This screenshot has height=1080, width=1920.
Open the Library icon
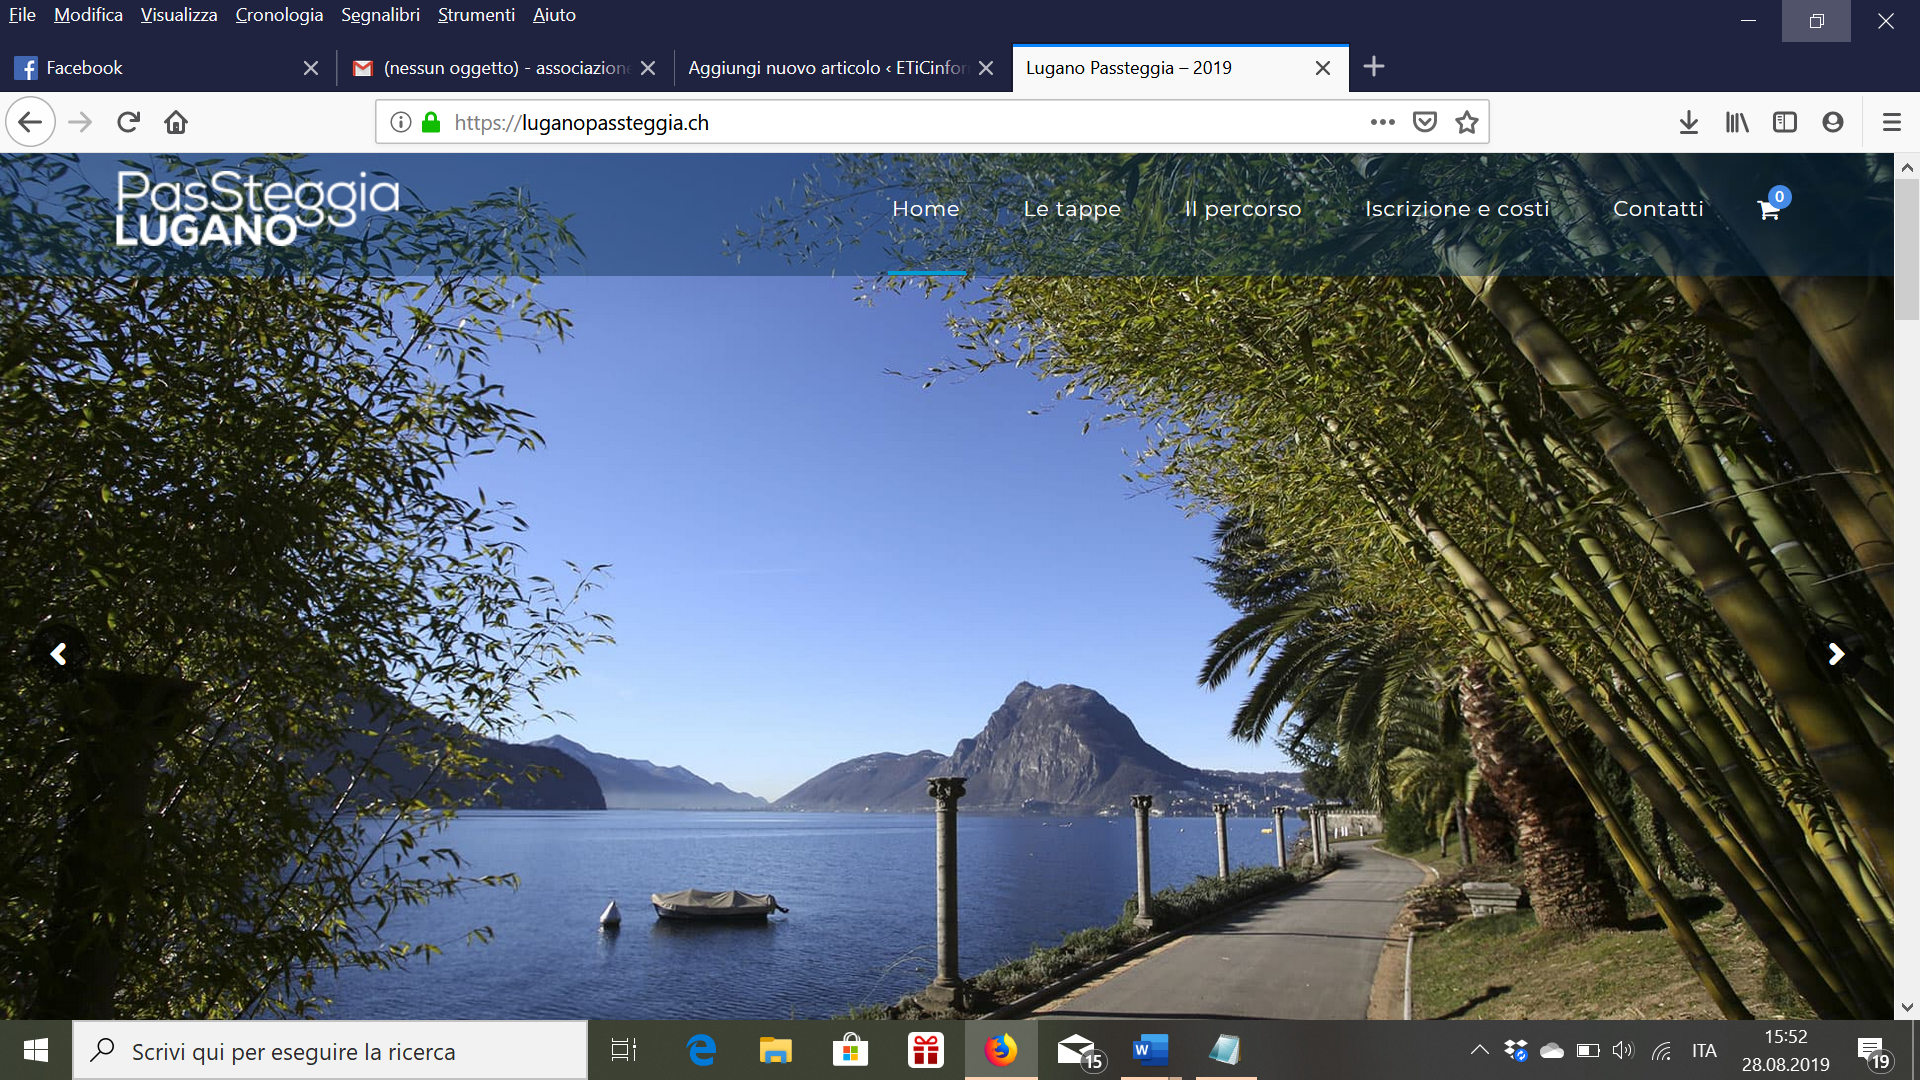point(1737,122)
